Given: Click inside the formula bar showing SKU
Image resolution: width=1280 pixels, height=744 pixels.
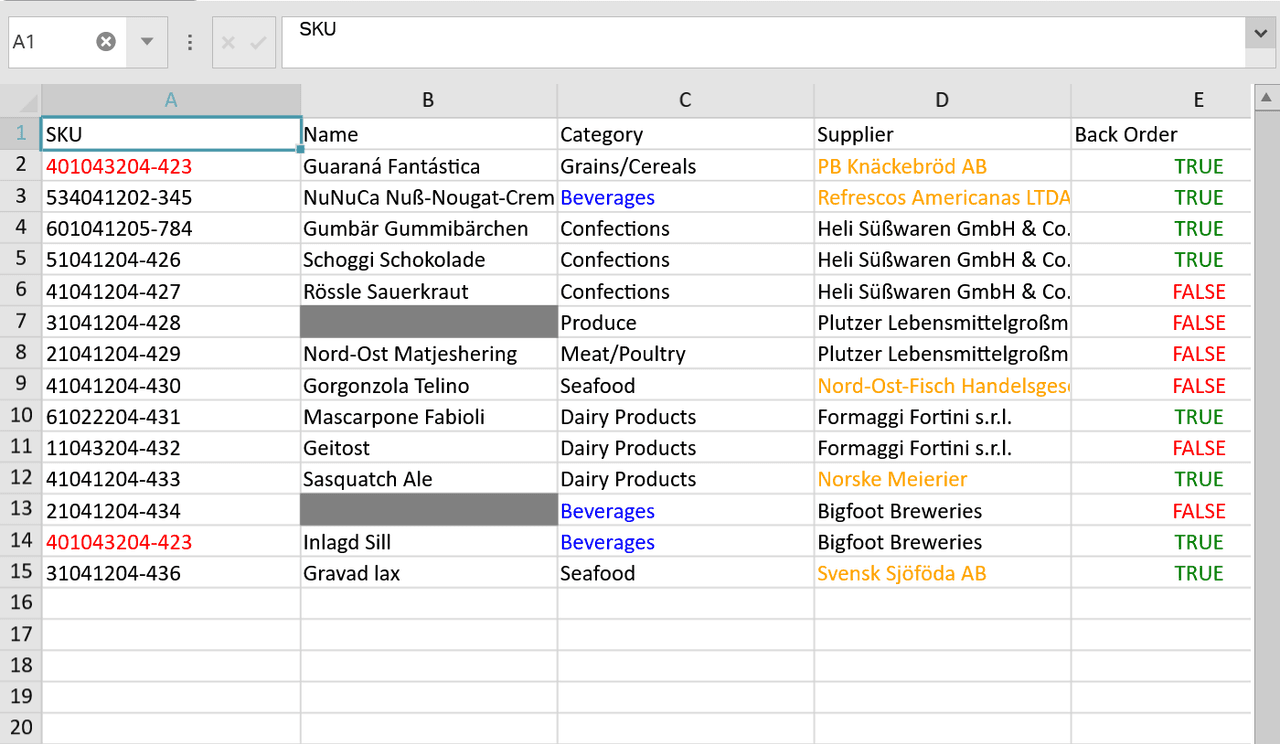Looking at the screenshot, I should coord(765,42).
